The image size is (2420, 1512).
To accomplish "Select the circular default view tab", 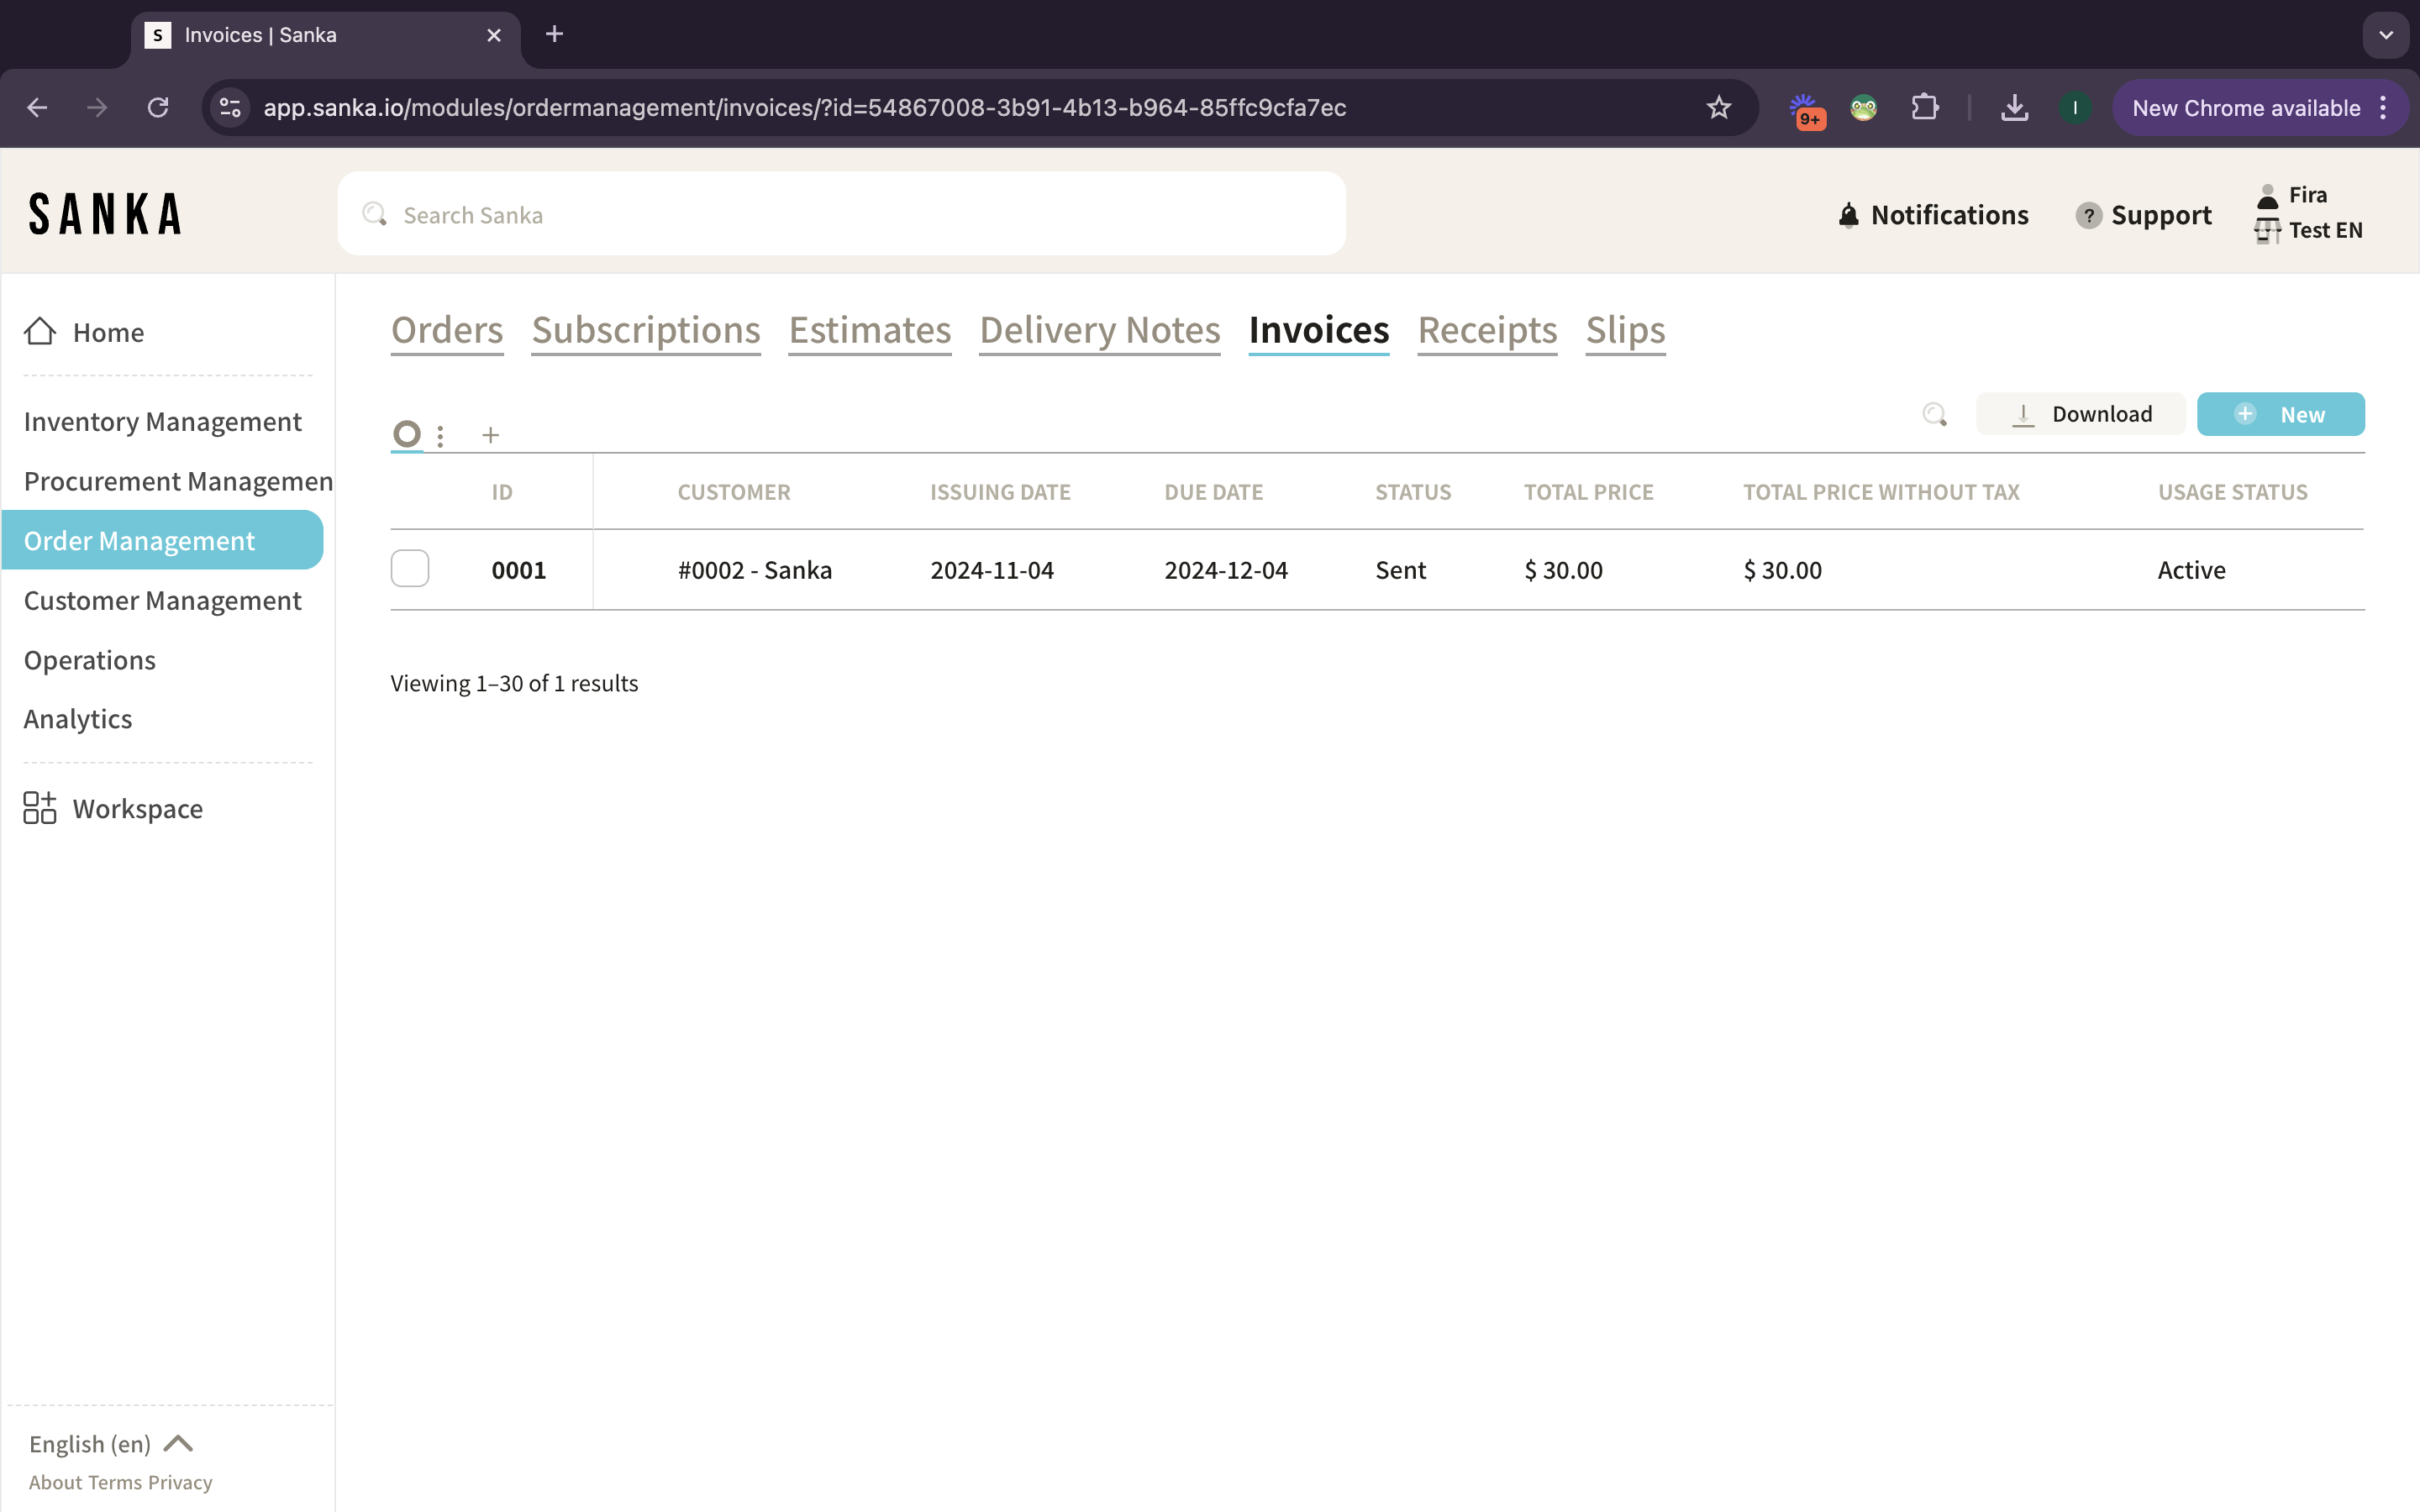I will click(x=407, y=434).
